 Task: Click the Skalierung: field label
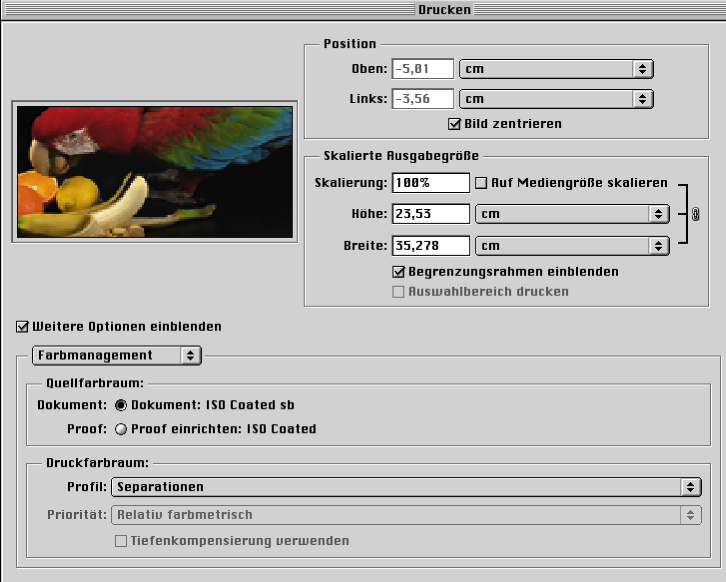(x=350, y=183)
